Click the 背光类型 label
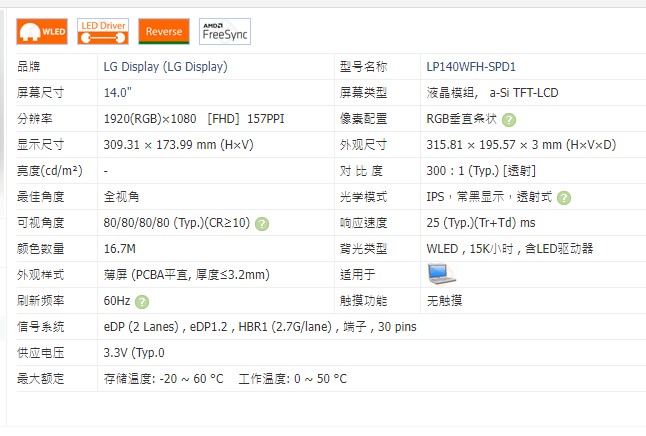 pos(363,248)
